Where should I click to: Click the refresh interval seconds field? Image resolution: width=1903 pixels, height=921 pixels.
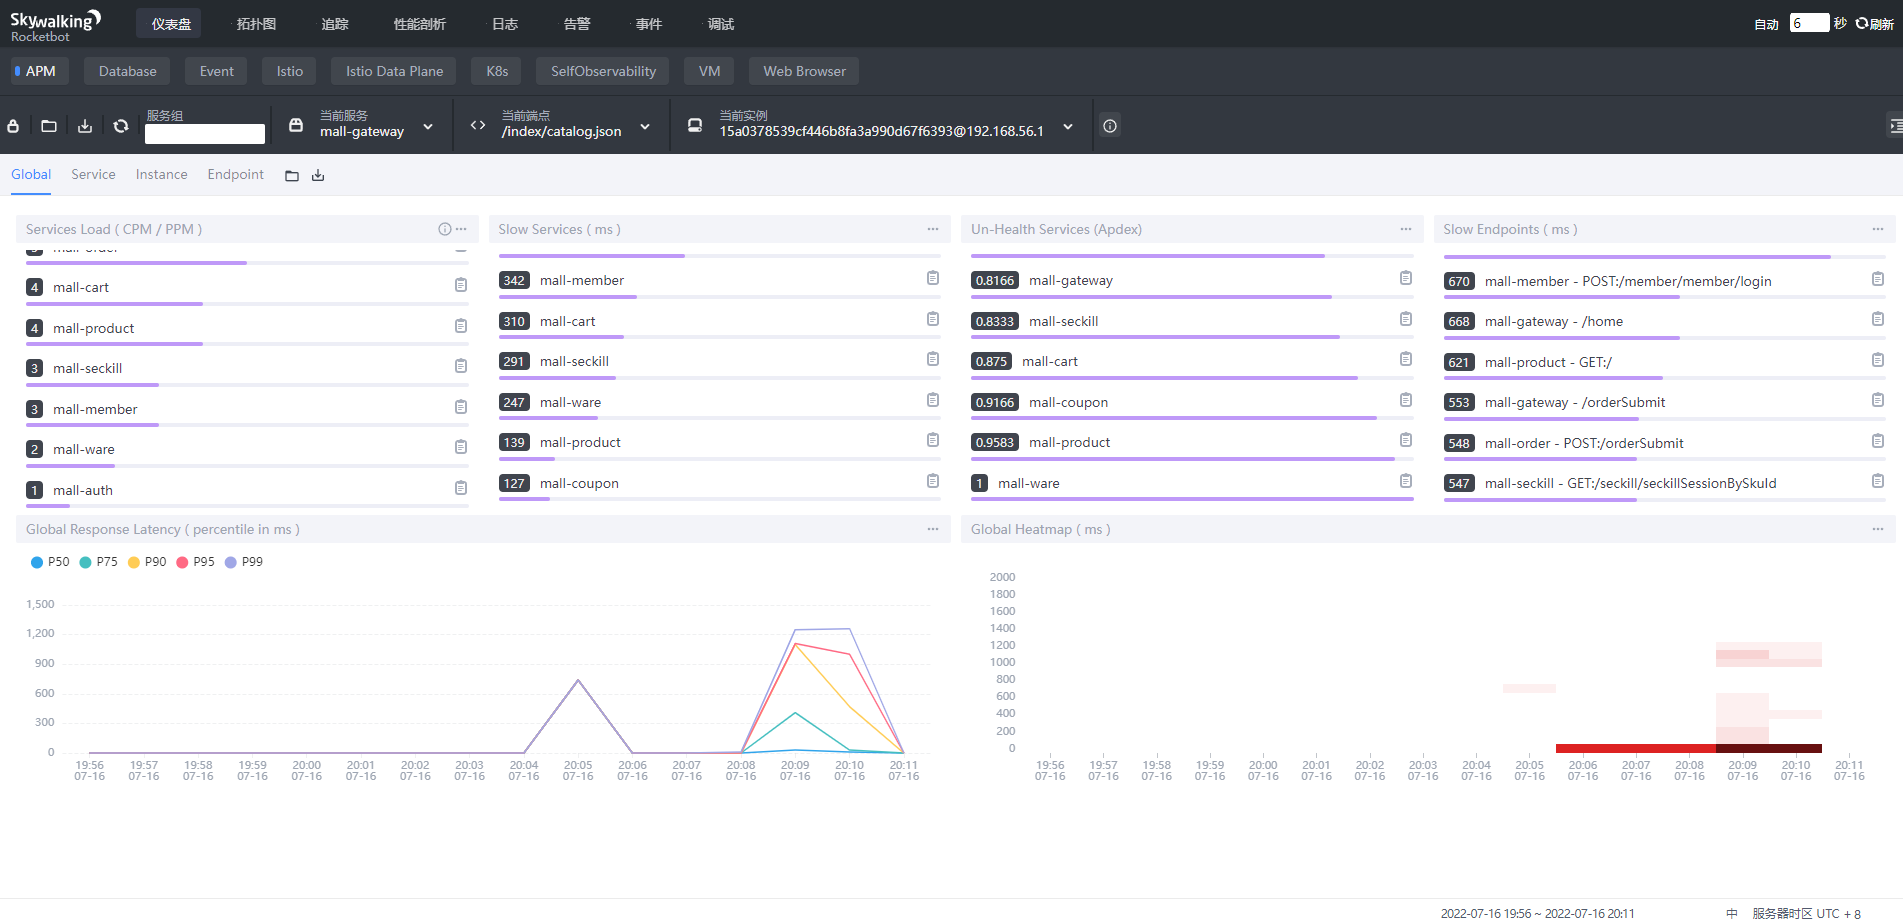1809,23
